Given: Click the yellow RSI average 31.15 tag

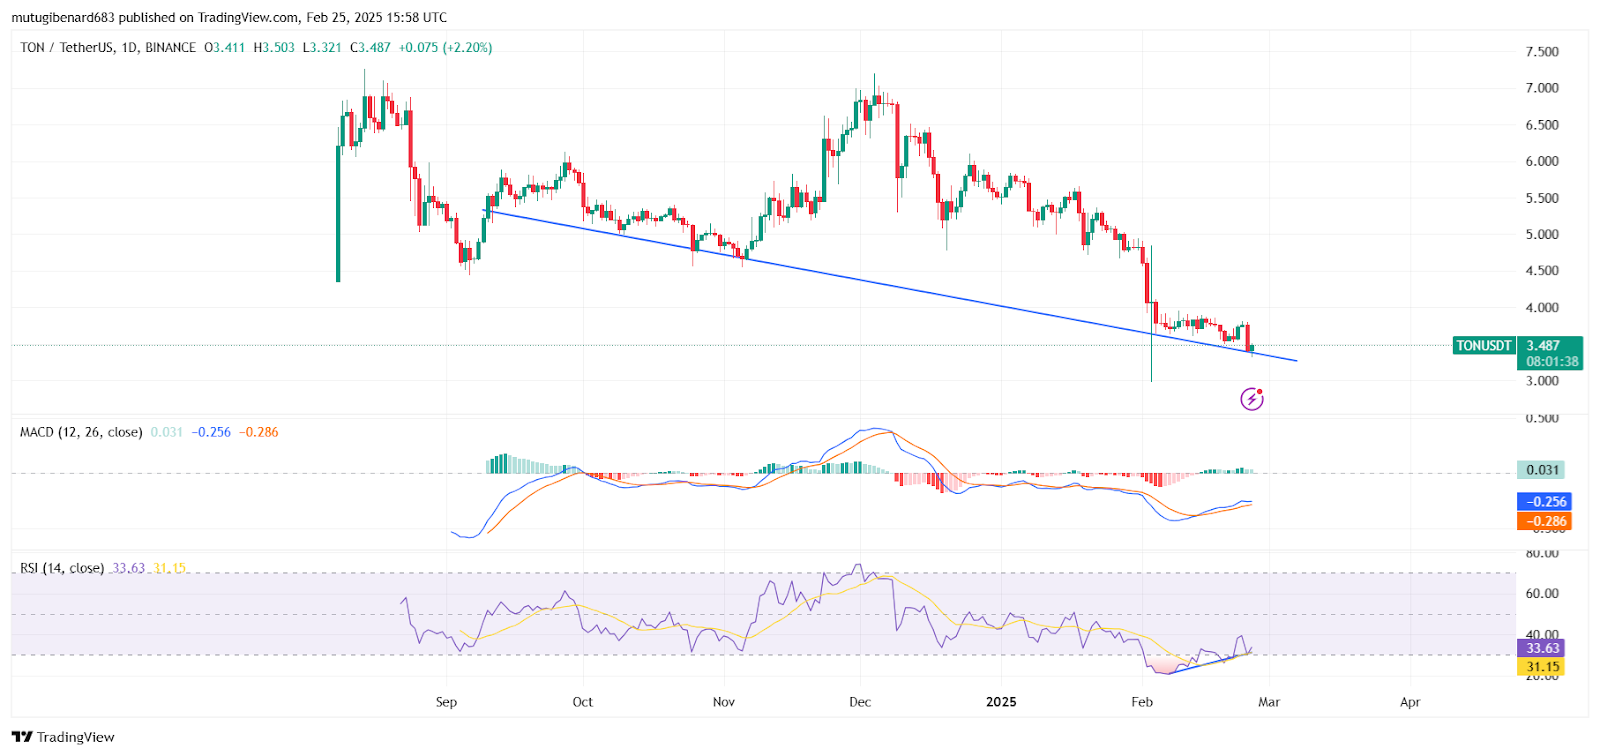Looking at the screenshot, I should [x=1541, y=667].
